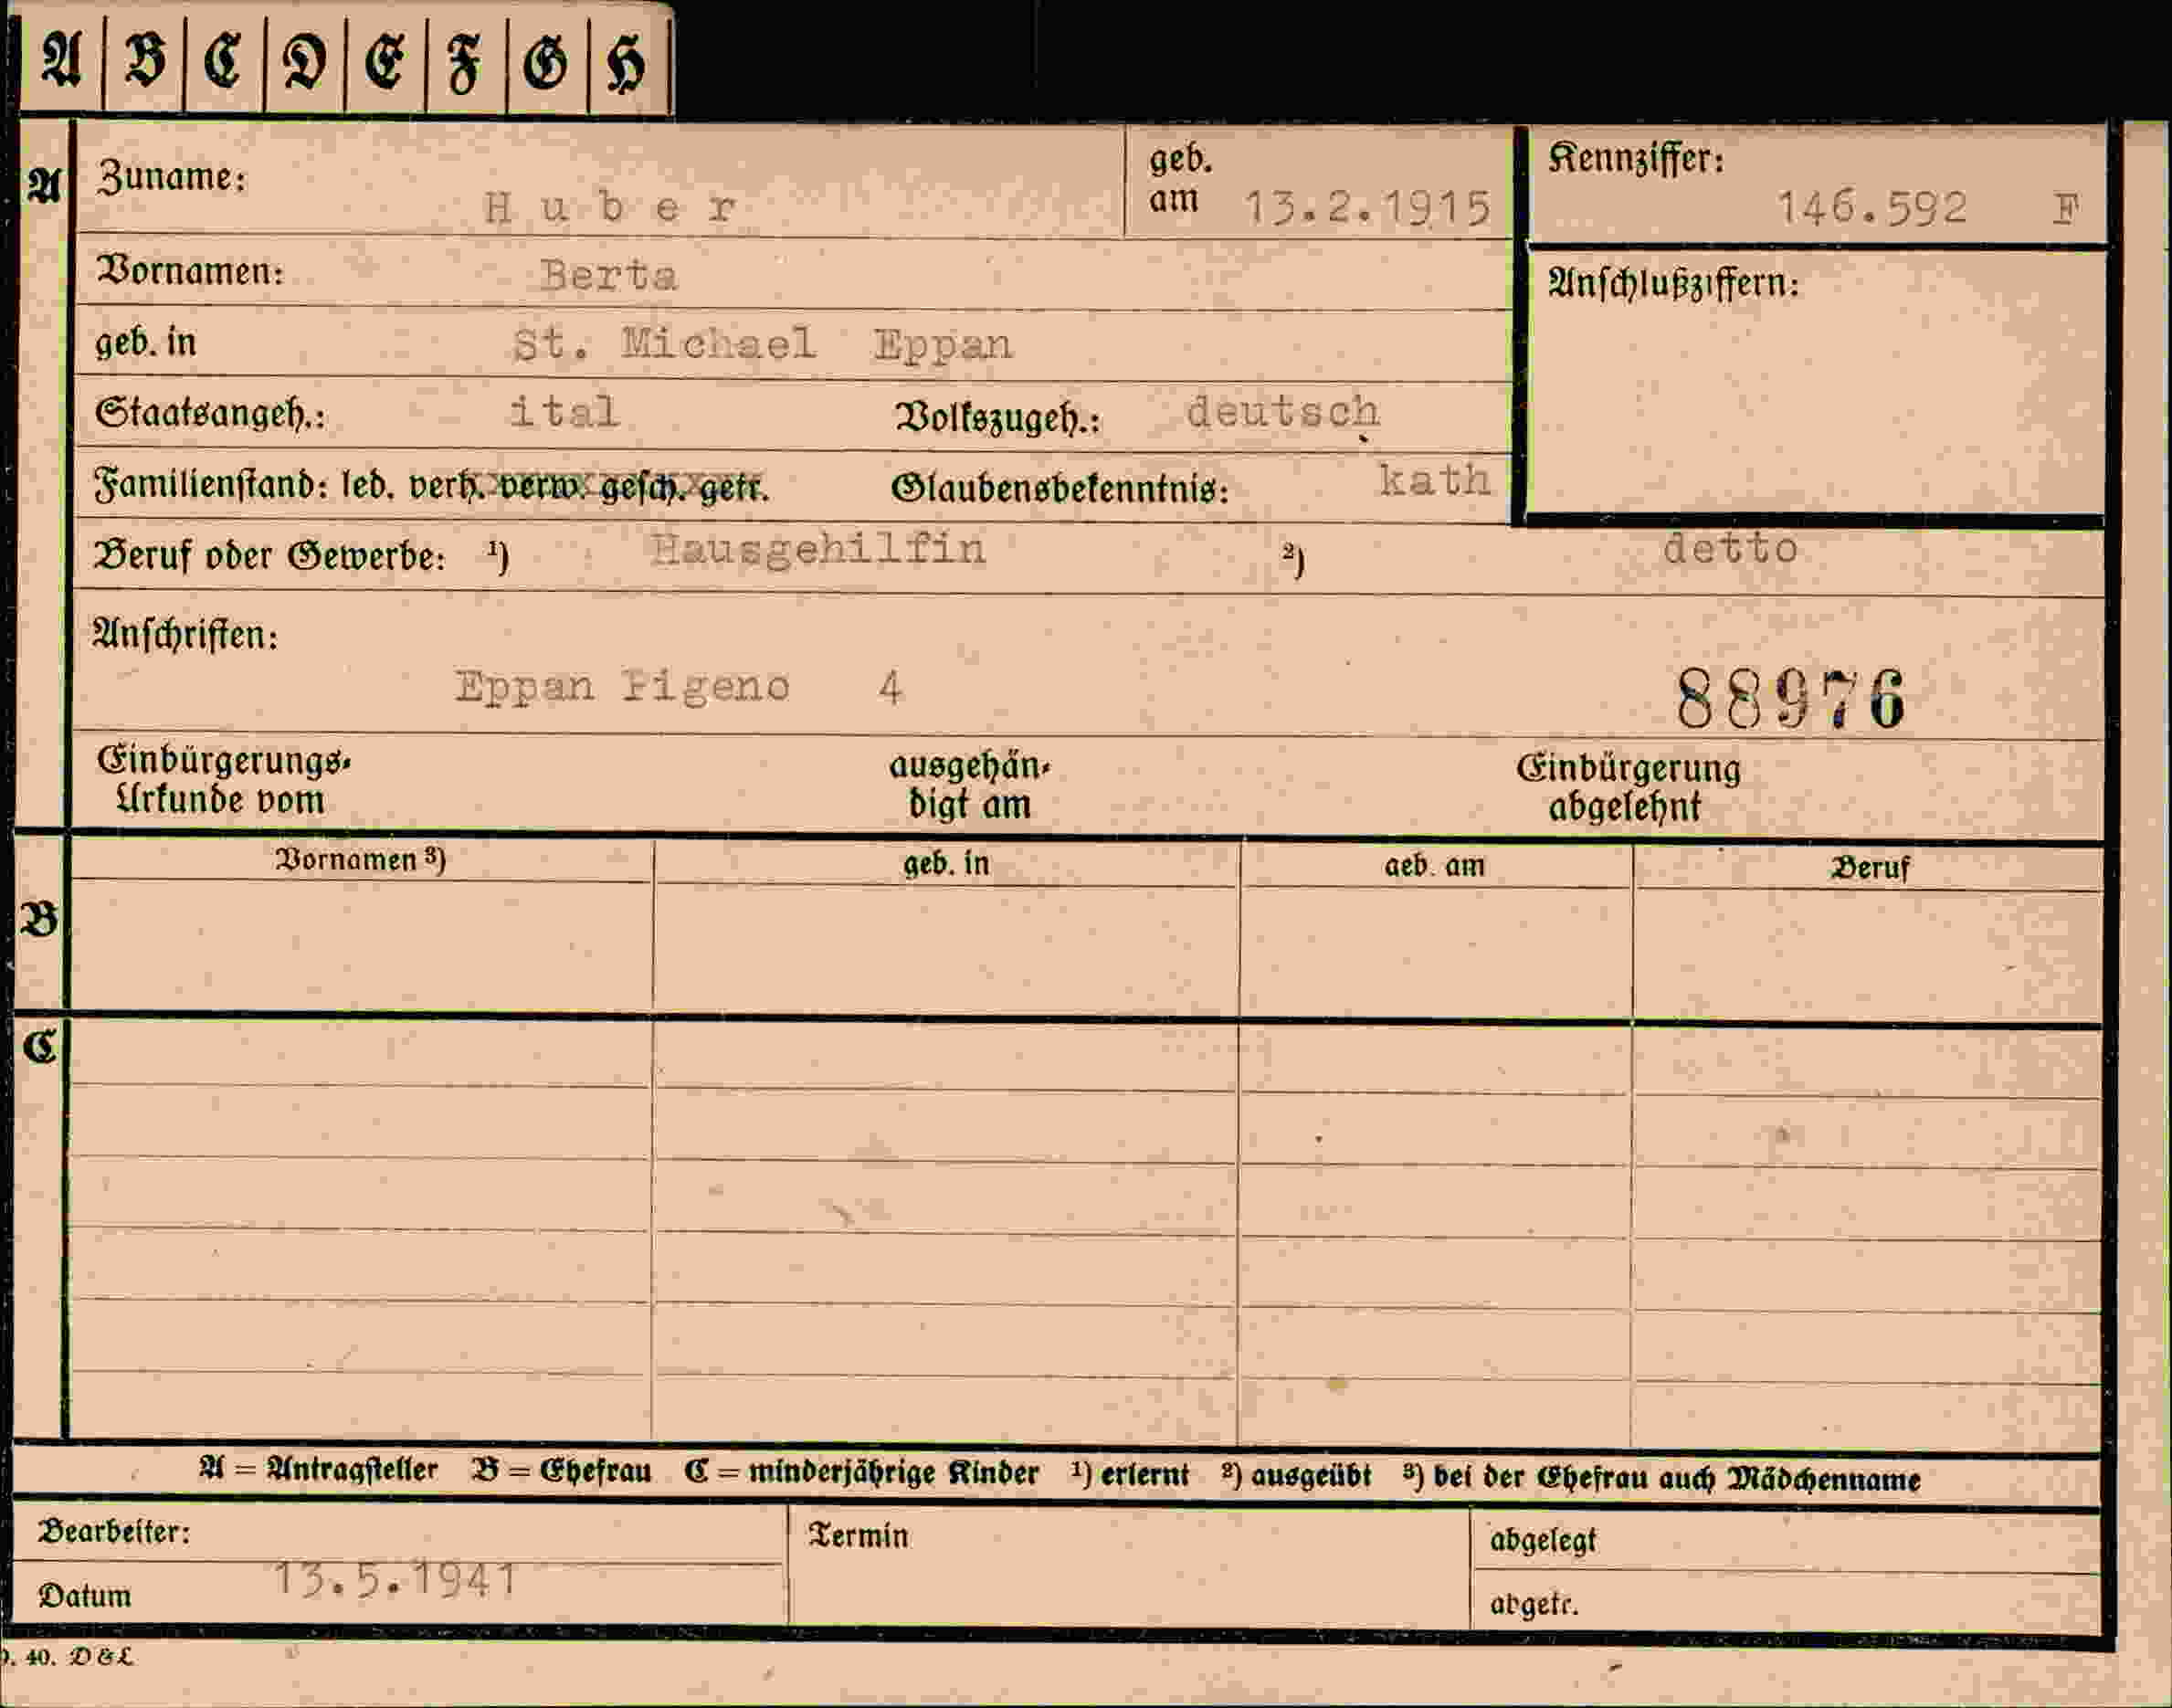Screen dimensions: 2172x1708
Task: Click the 'Bearbeiter:' label
Action: tap(114, 1532)
